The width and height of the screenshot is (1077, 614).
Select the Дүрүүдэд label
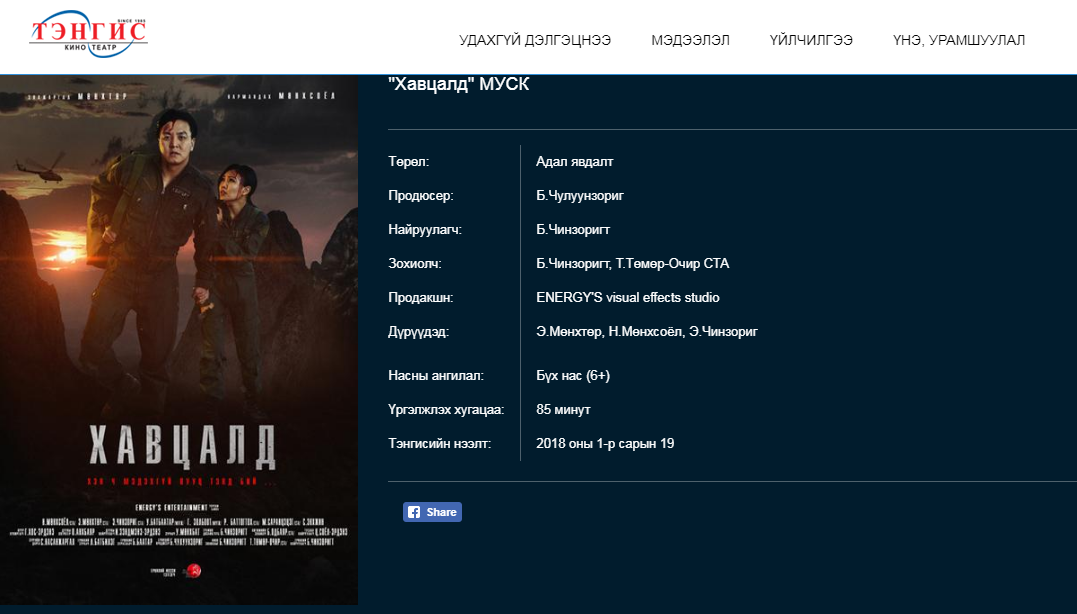click(419, 332)
